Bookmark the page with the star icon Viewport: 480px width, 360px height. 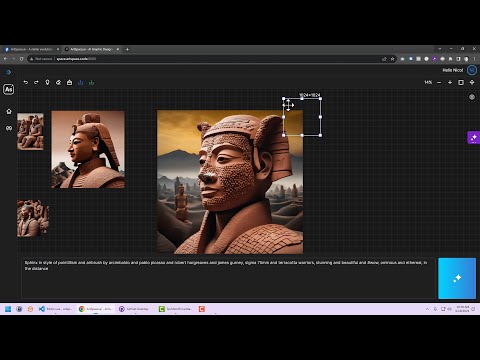(x=392, y=59)
